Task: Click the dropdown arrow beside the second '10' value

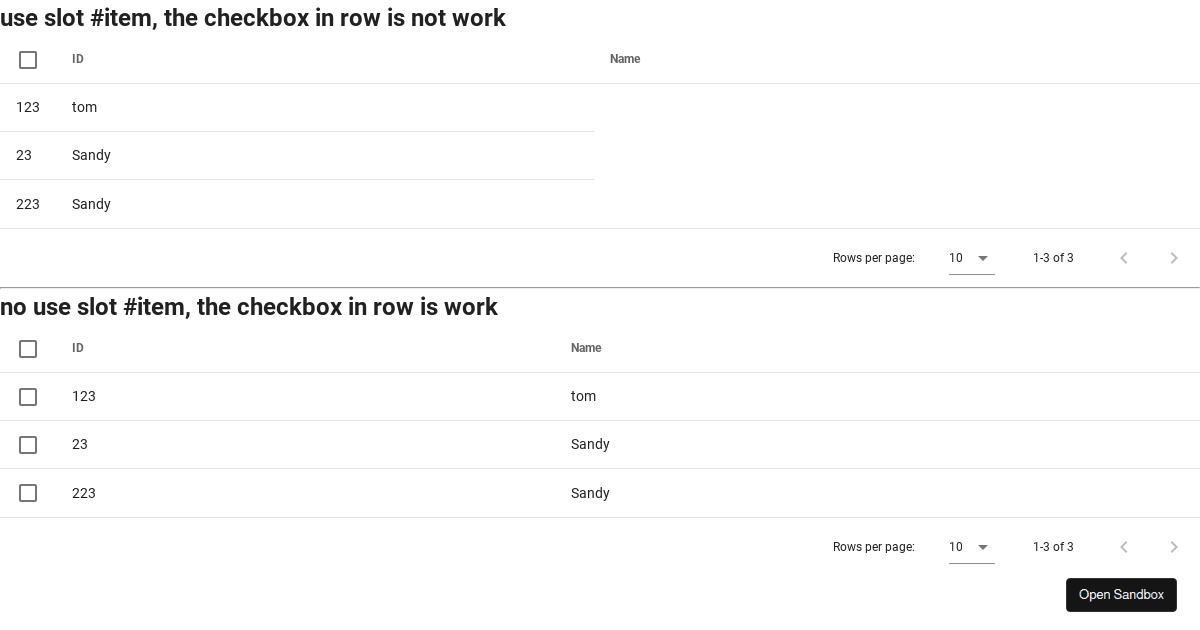Action: (x=984, y=547)
